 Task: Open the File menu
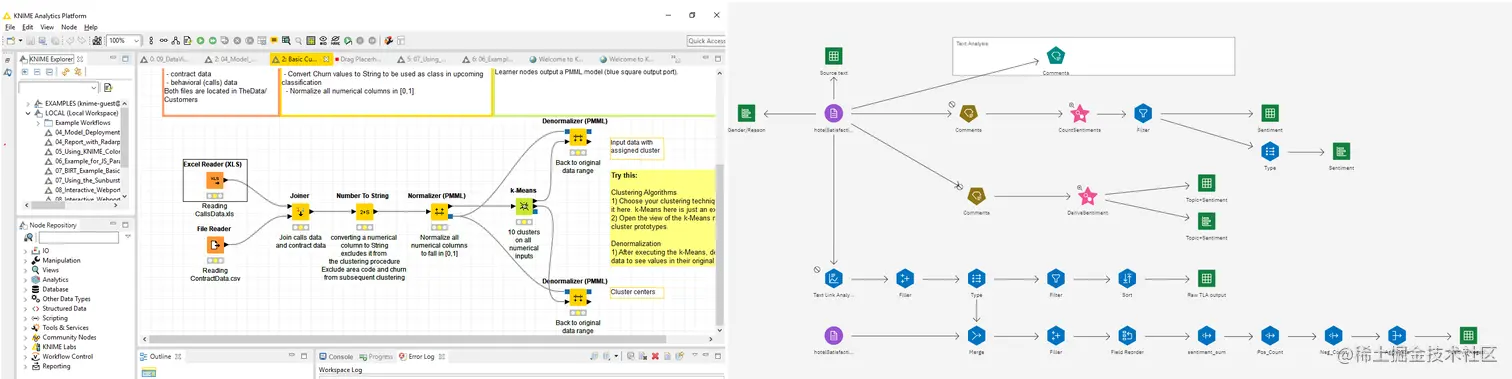10,27
